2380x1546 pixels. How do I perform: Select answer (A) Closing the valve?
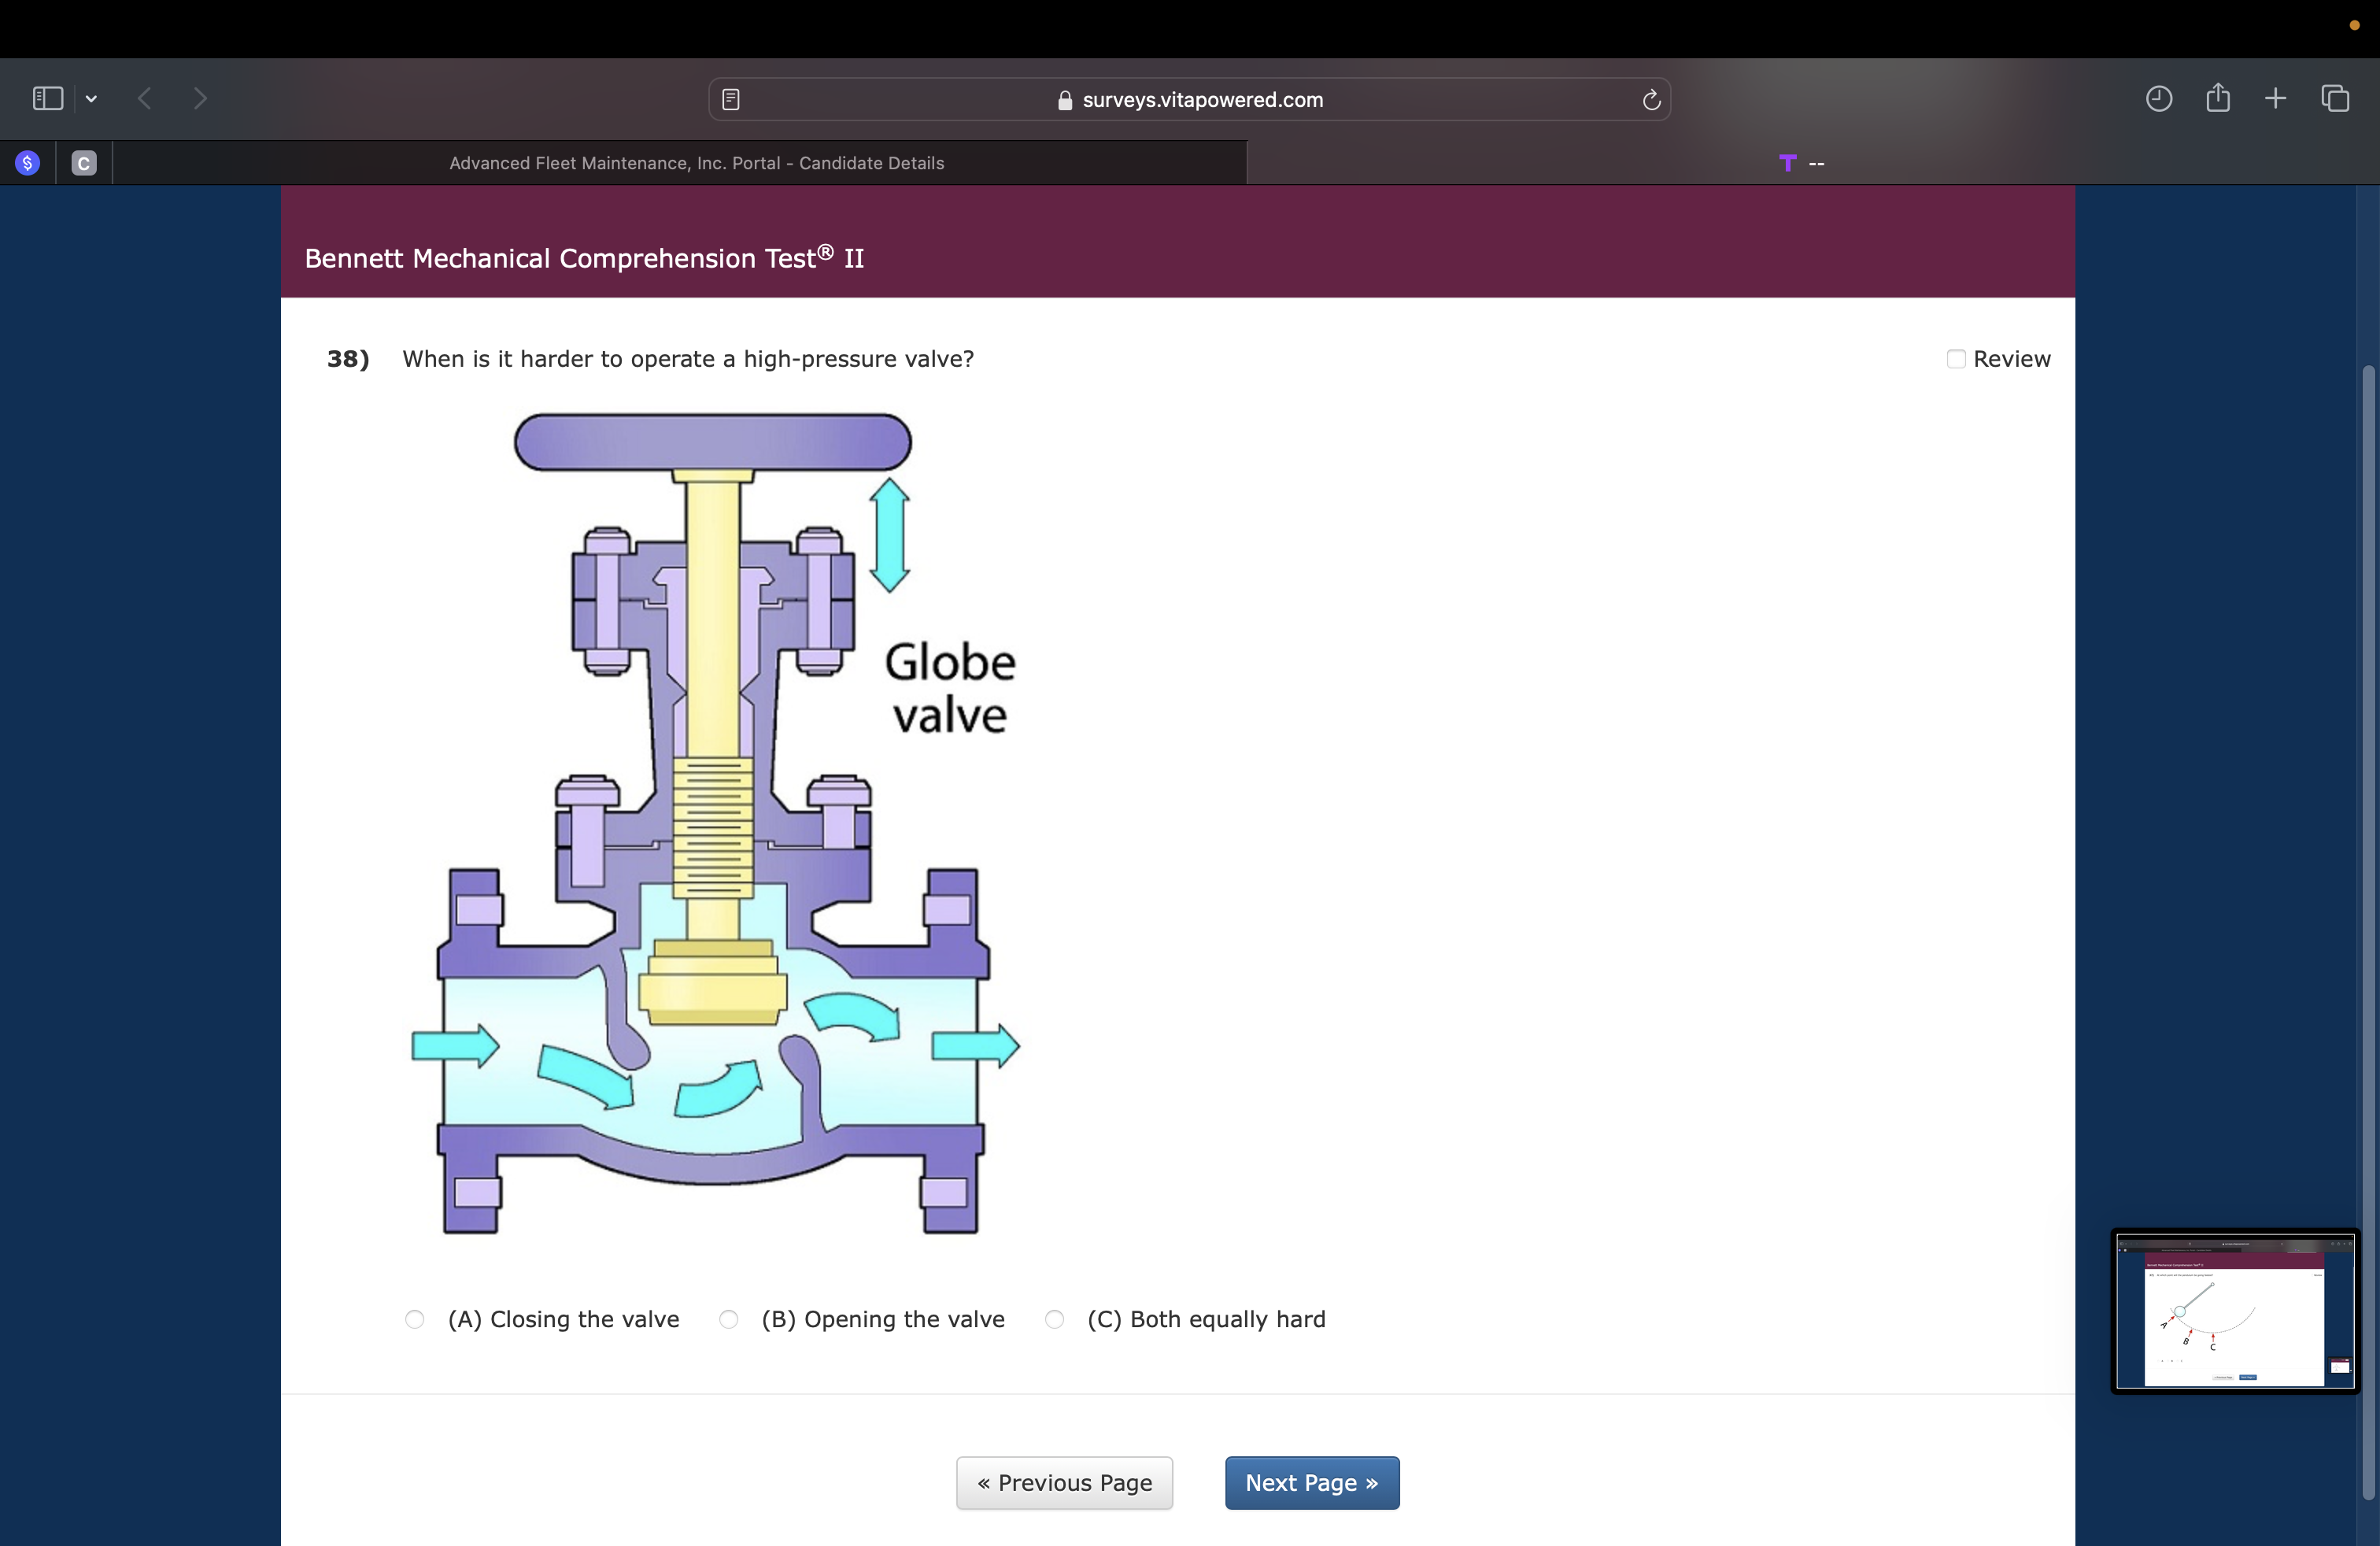415,1319
